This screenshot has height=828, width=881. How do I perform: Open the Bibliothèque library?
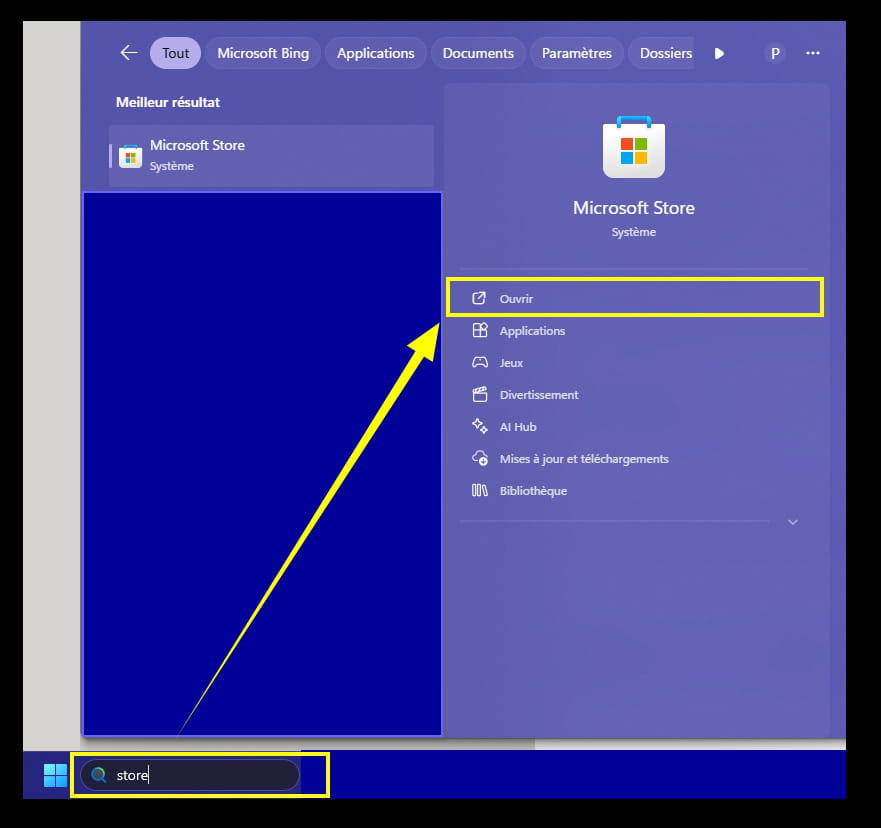(634, 491)
